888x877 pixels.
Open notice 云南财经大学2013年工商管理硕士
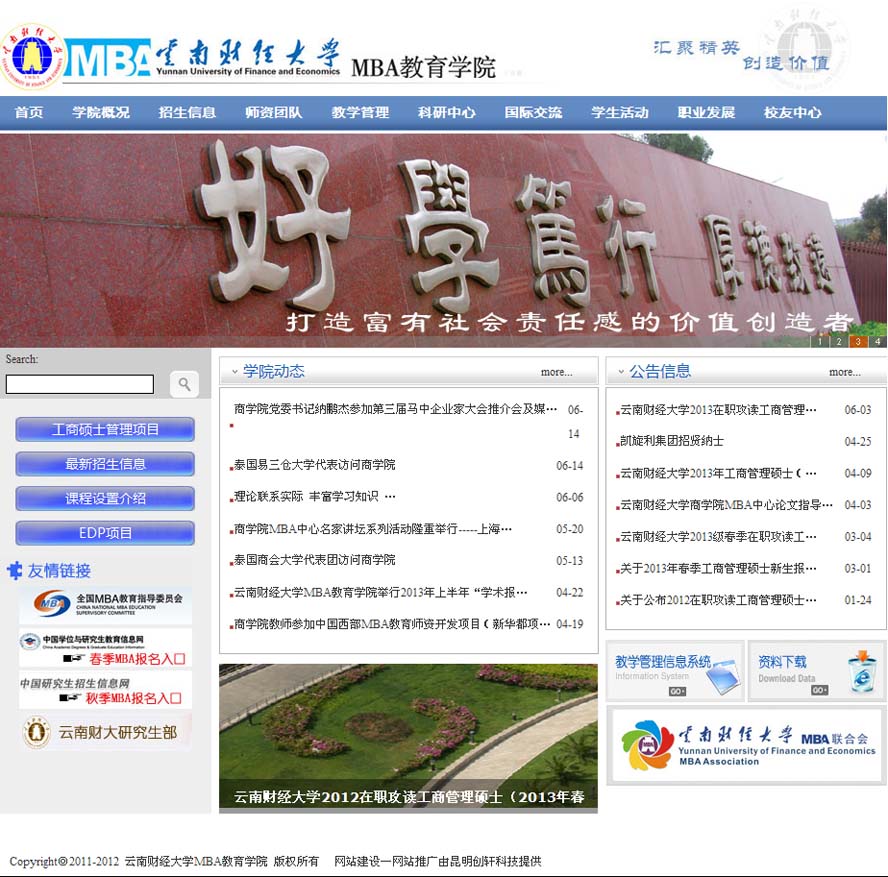719,473
